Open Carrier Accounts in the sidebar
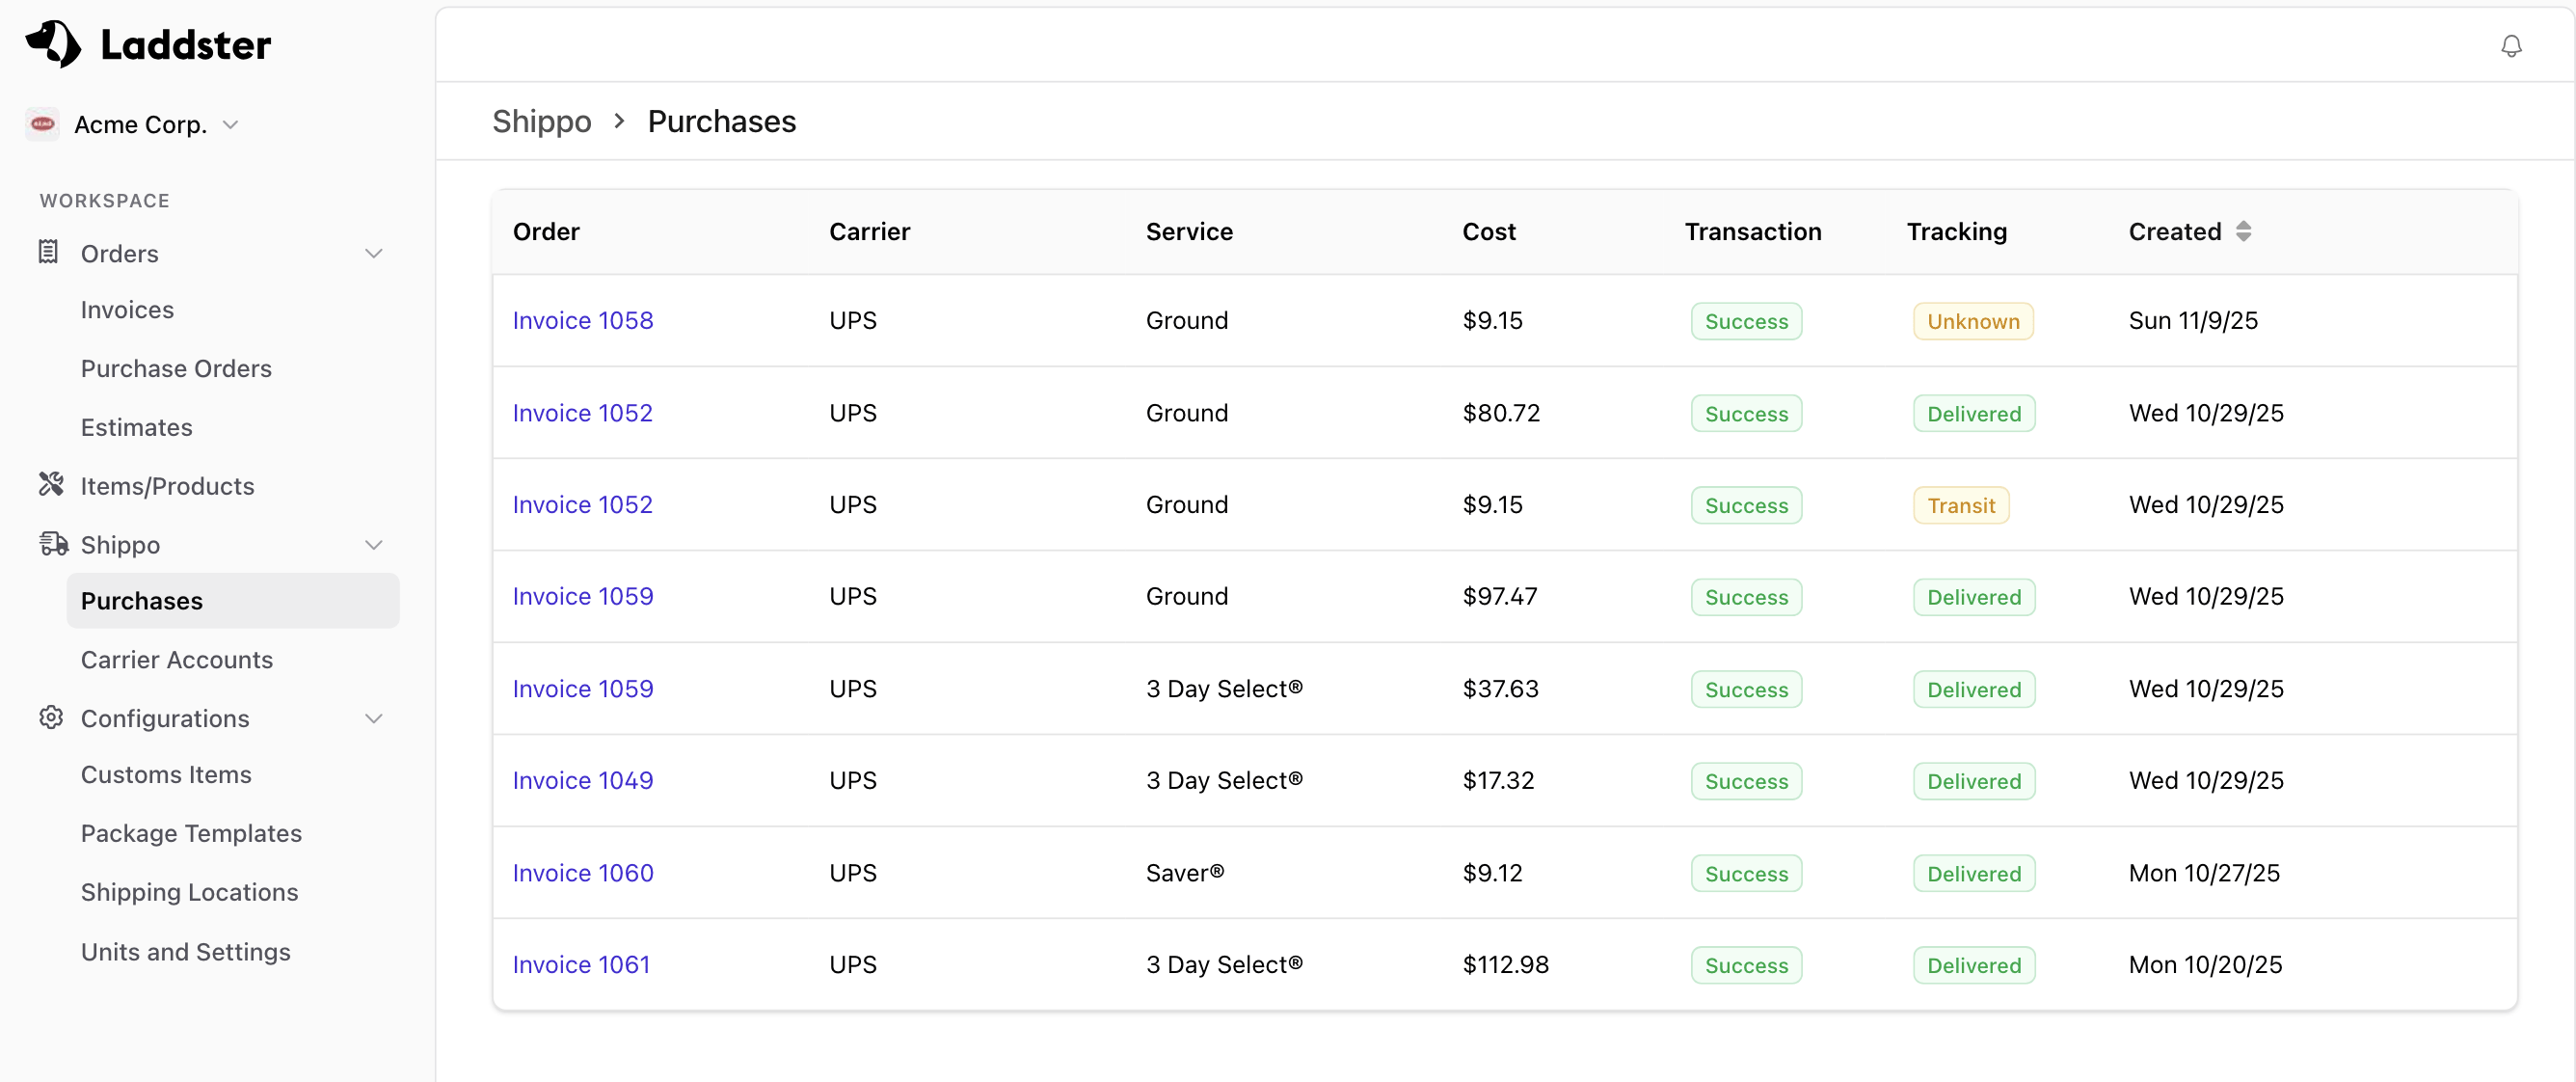The height and width of the screenshot is (1082, 2576). 177,660
